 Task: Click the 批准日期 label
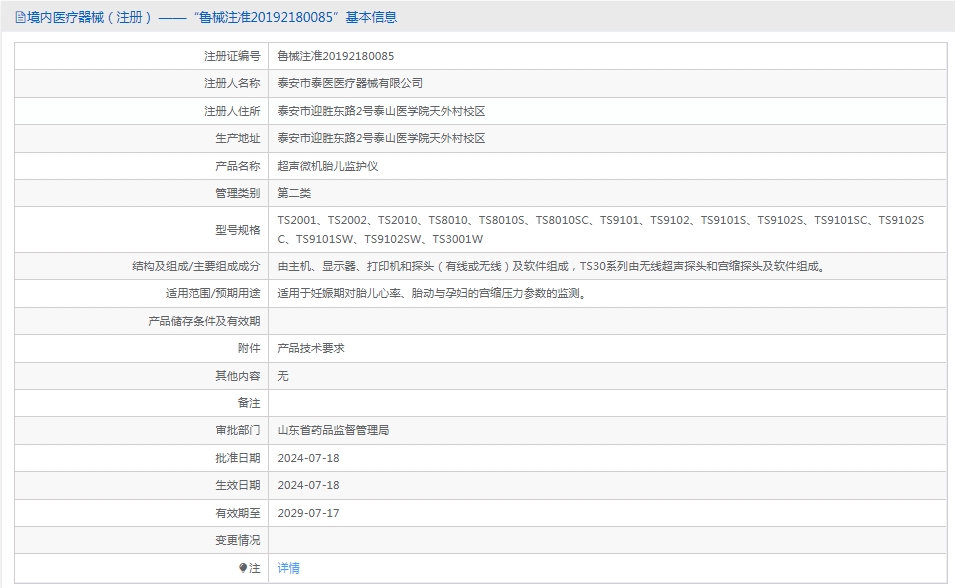(238, 458)
